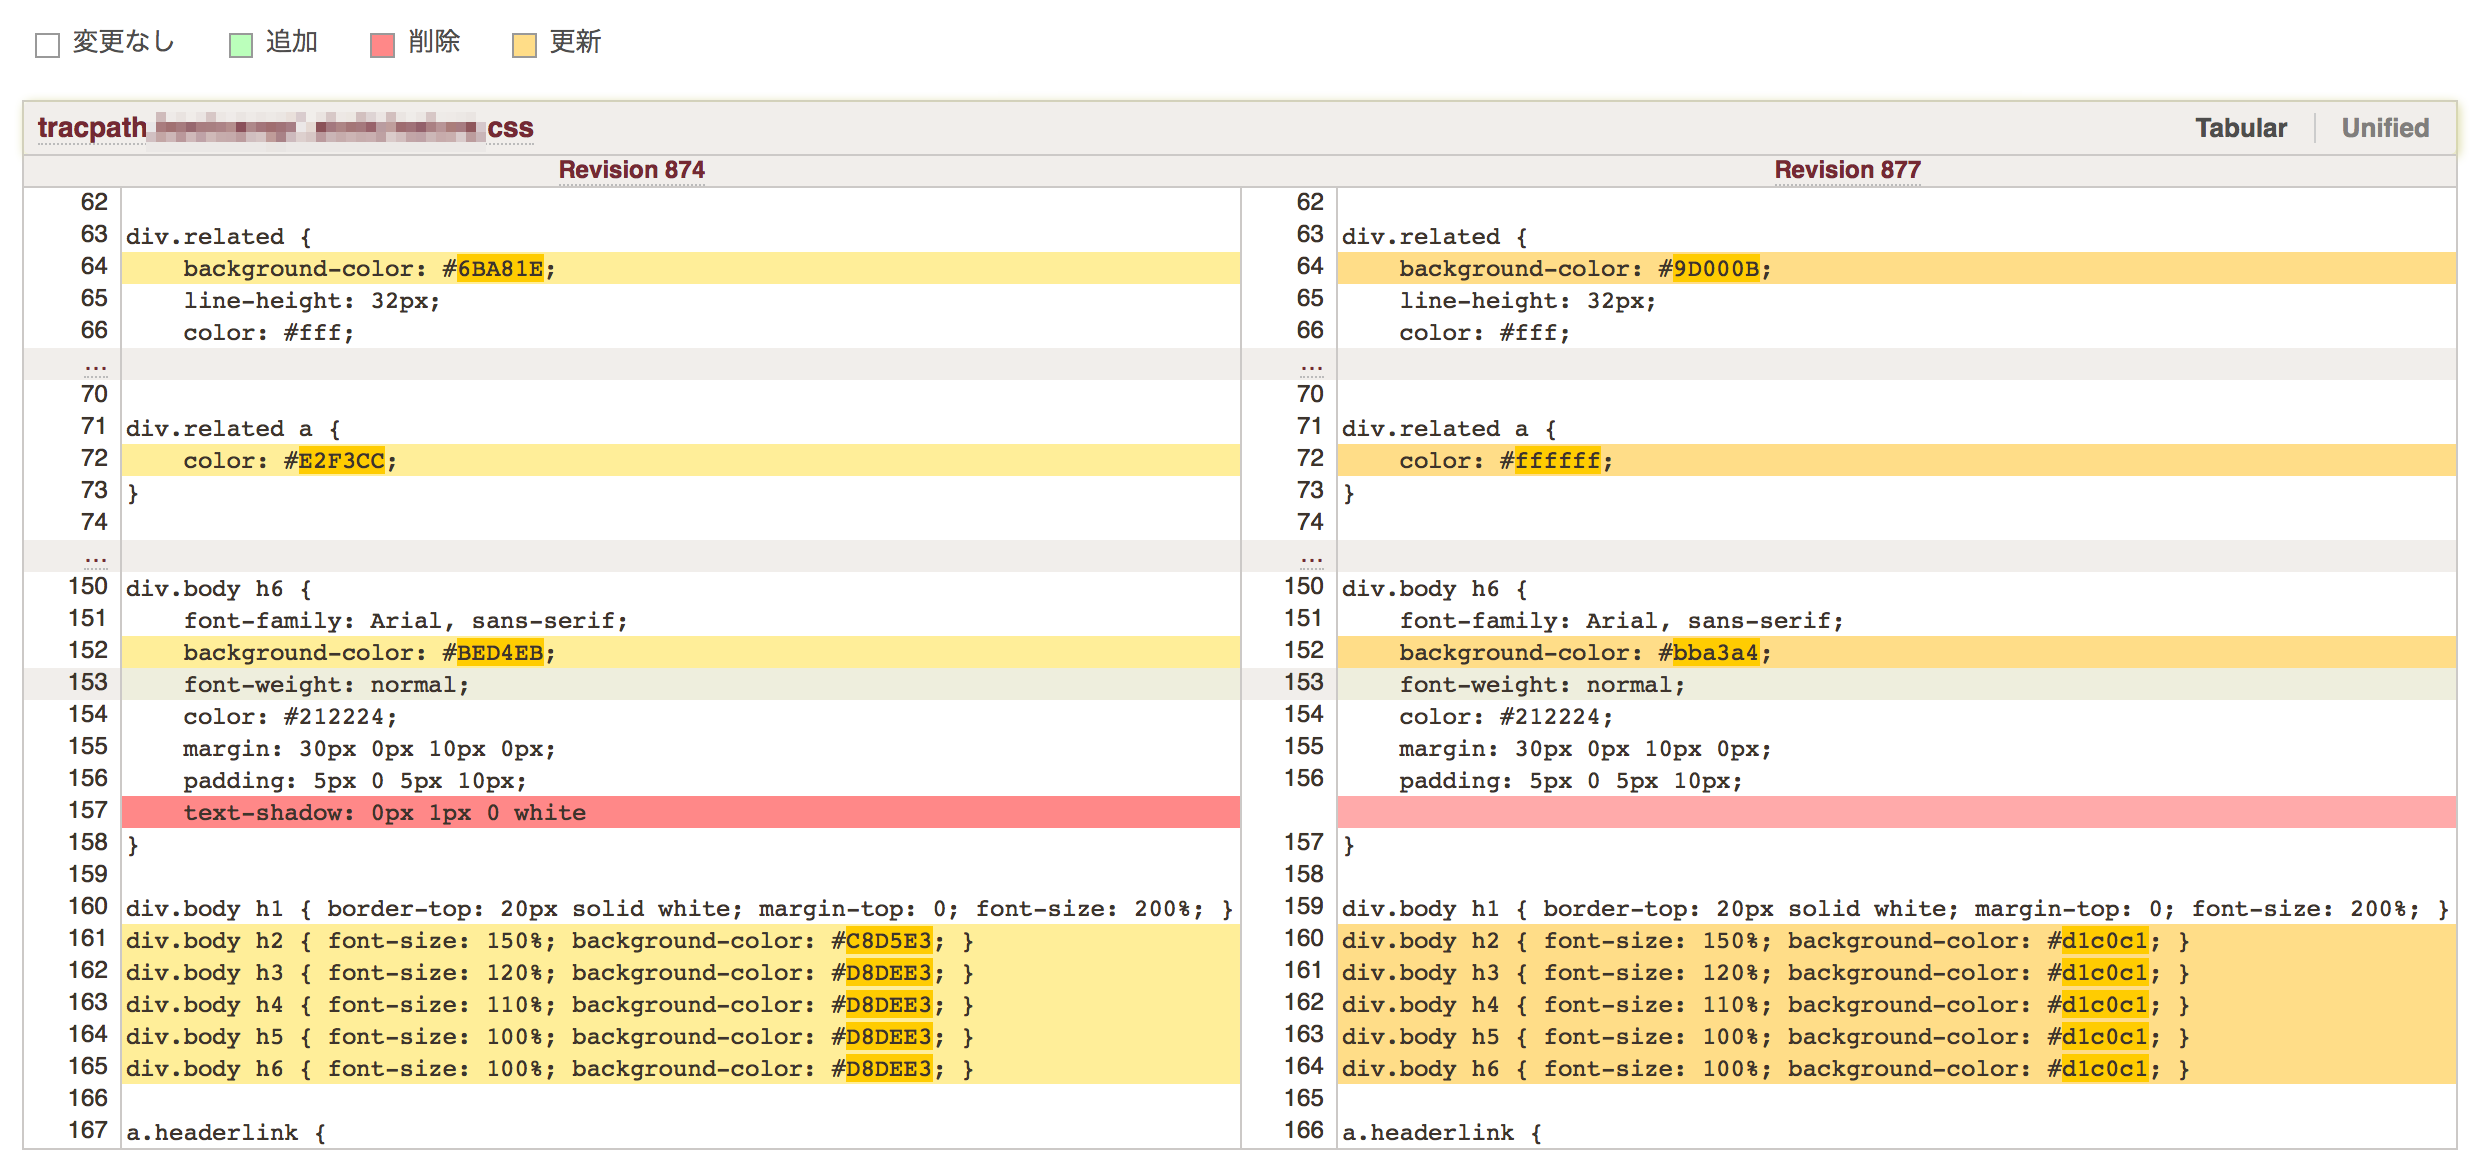Expand the left ellipsis after line 74

click(x=95, y=557)
